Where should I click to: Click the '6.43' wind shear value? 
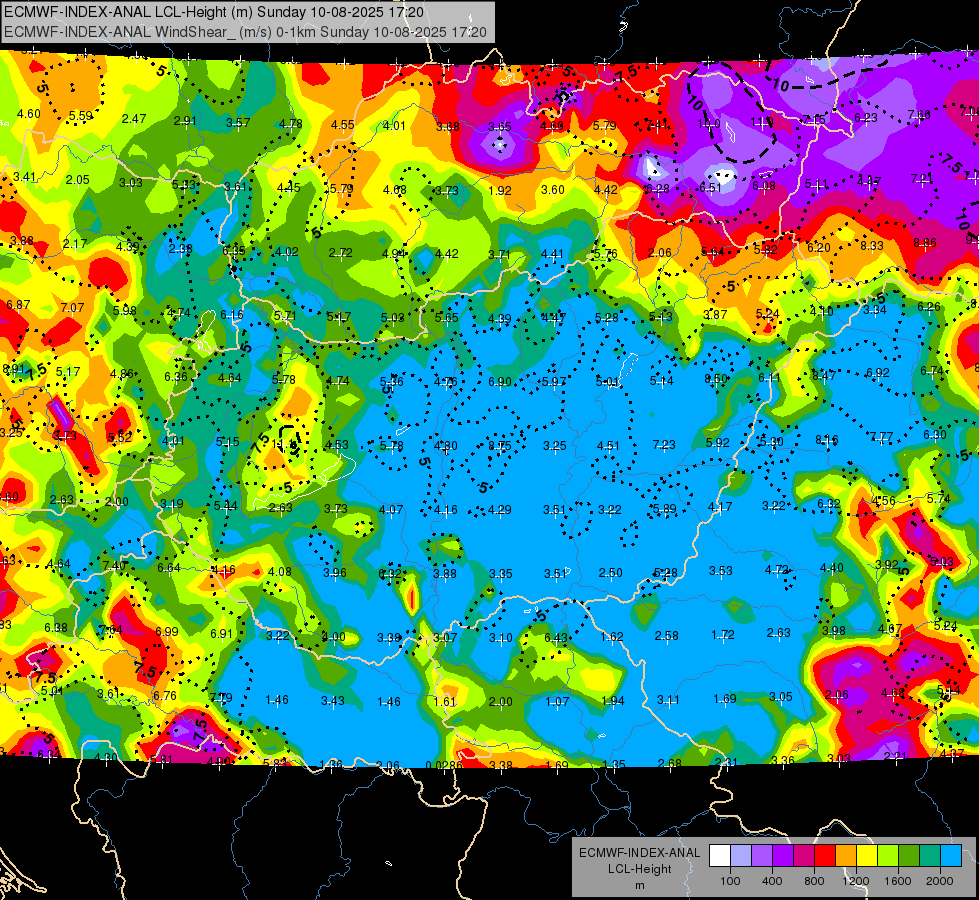tap(556, 638)
